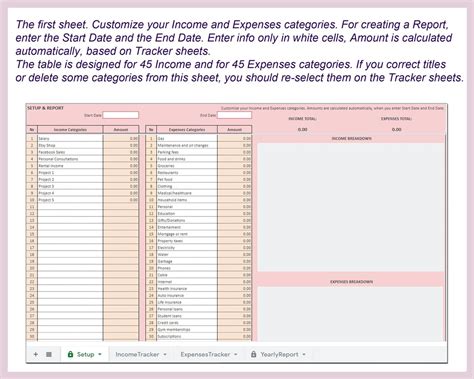Select the Credit cards expense cell
Screen dimensions: 474x379
[x=187, y=323]
